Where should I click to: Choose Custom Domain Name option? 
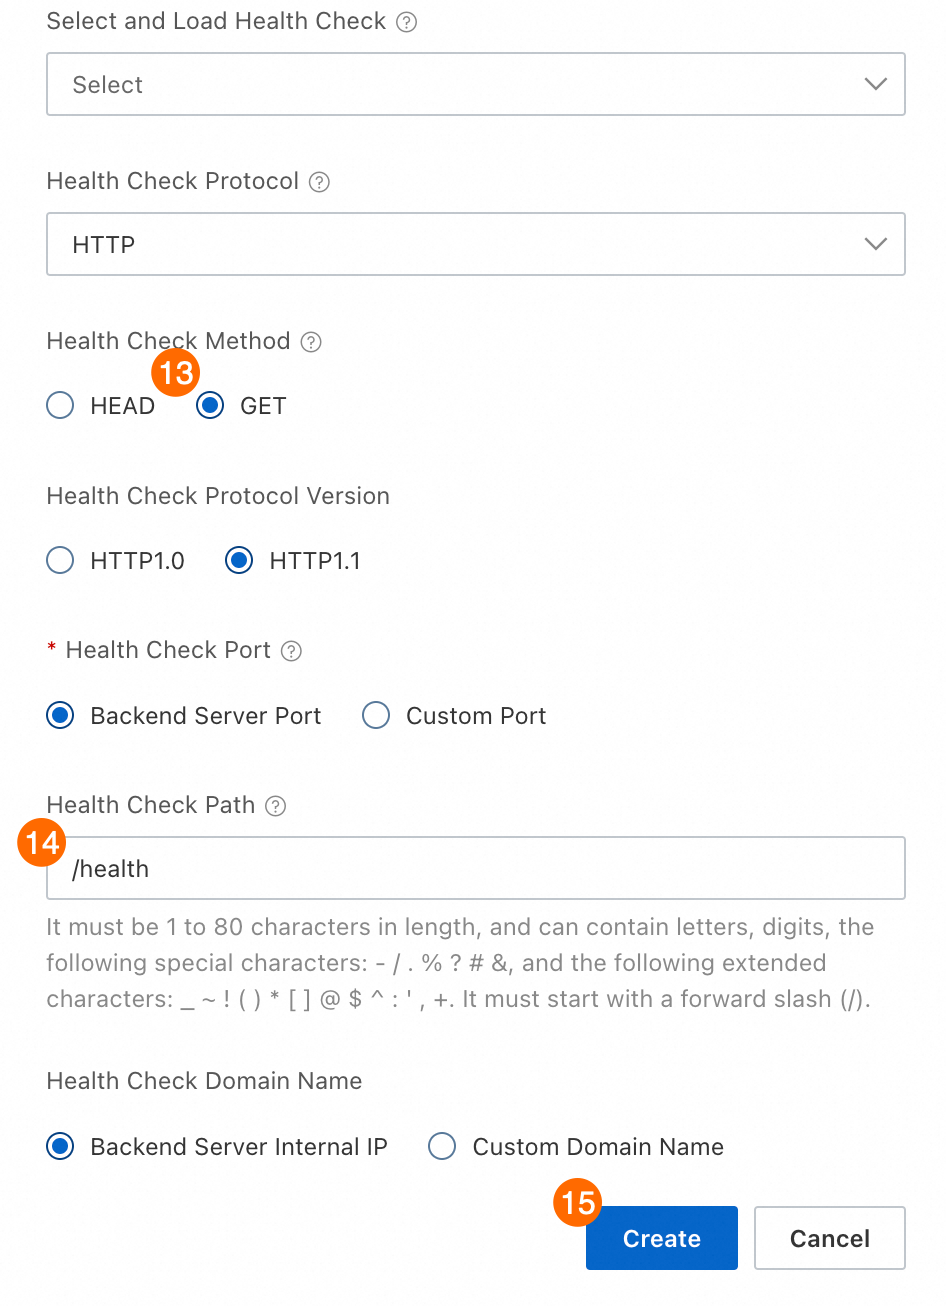442,1146
